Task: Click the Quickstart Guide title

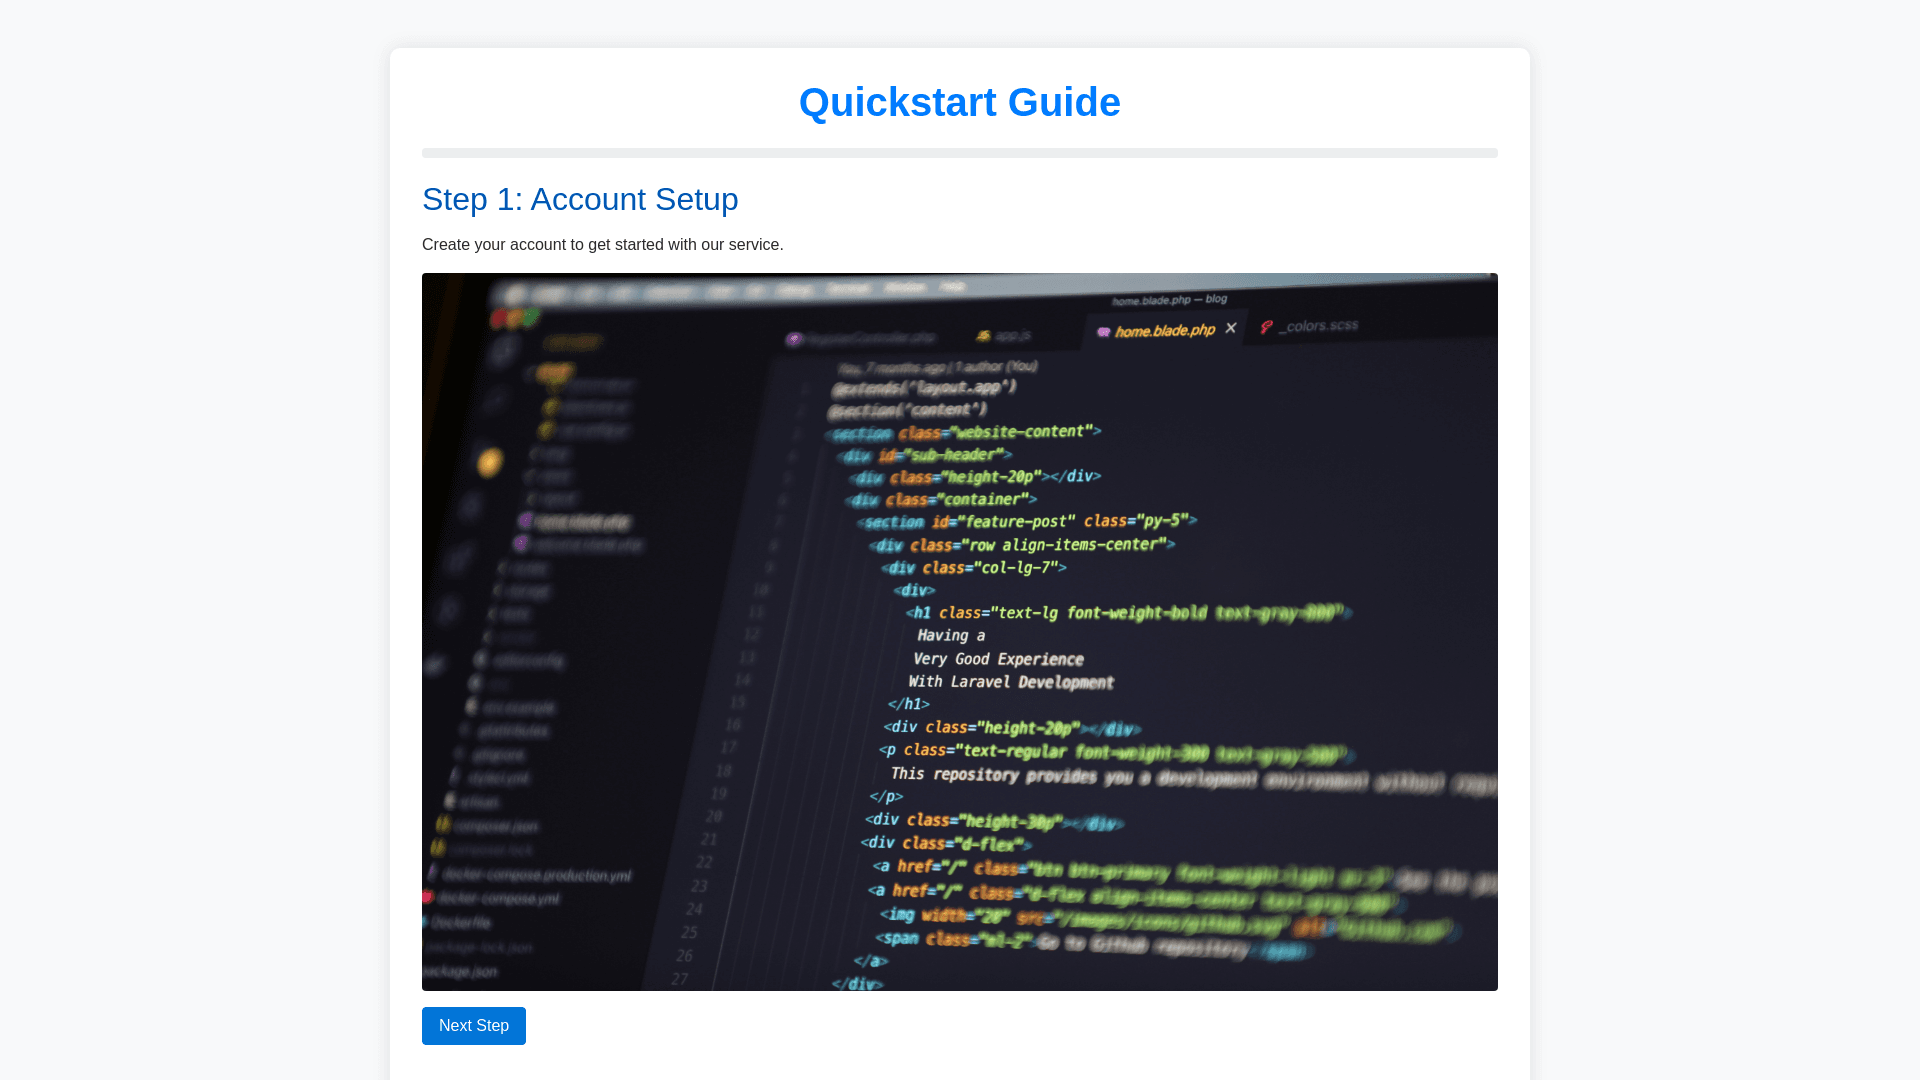Action: [959, 103]
